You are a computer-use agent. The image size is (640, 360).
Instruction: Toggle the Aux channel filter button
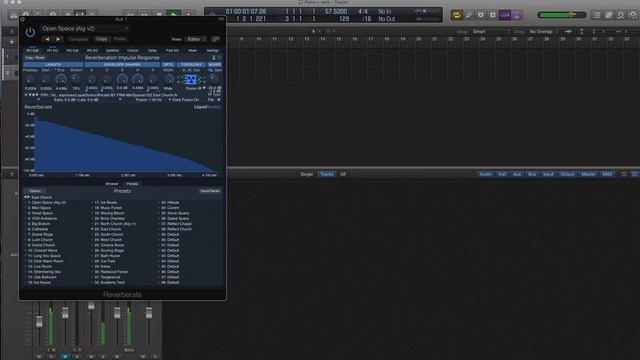(x=517, y=174)
